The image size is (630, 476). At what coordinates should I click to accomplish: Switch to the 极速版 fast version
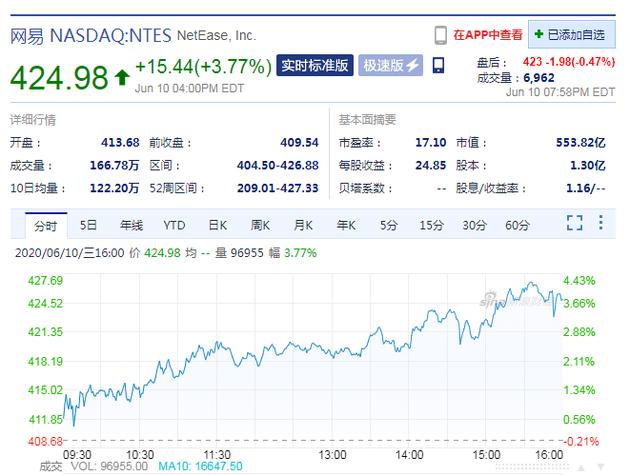pos(391,65)
